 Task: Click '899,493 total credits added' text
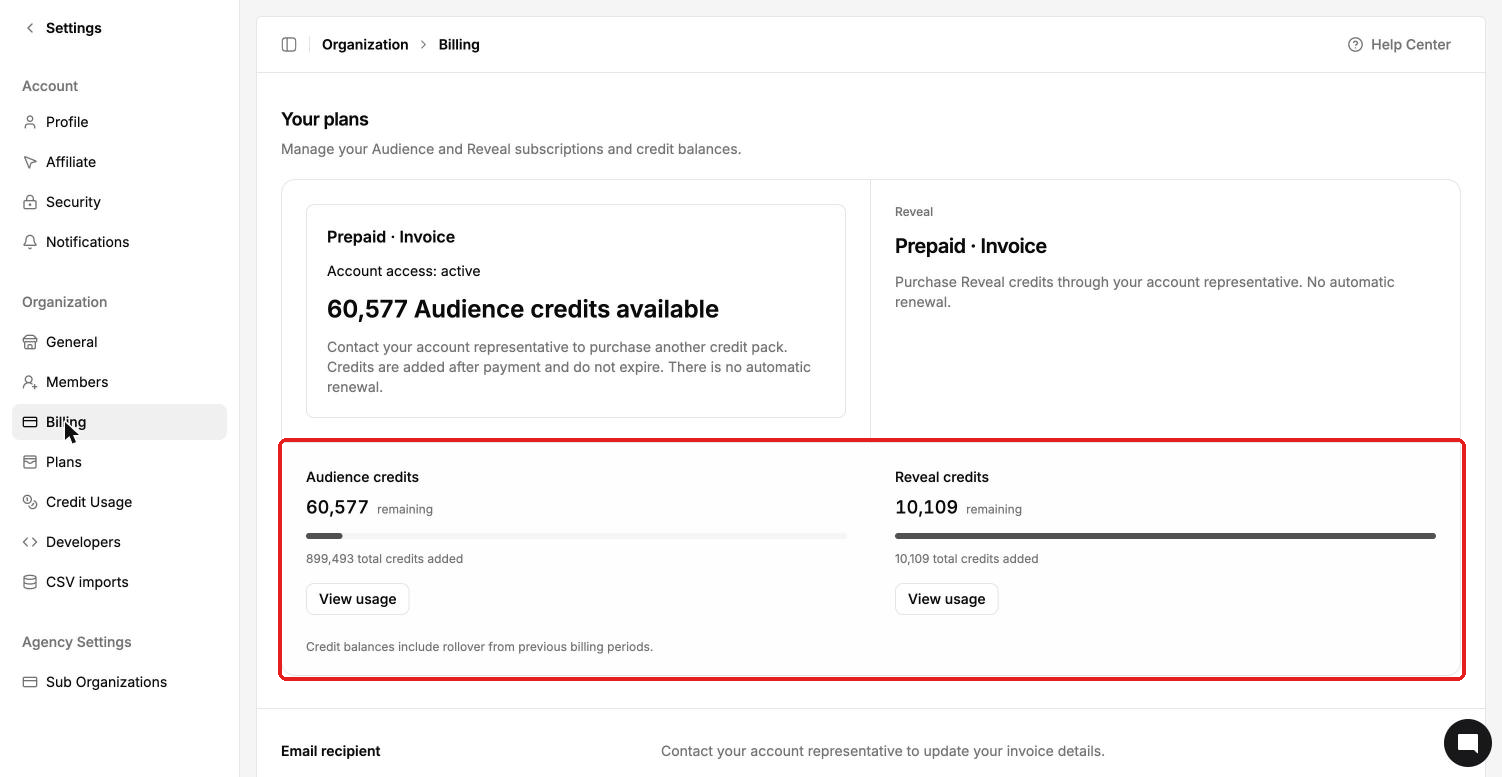(x=384, y=559)
